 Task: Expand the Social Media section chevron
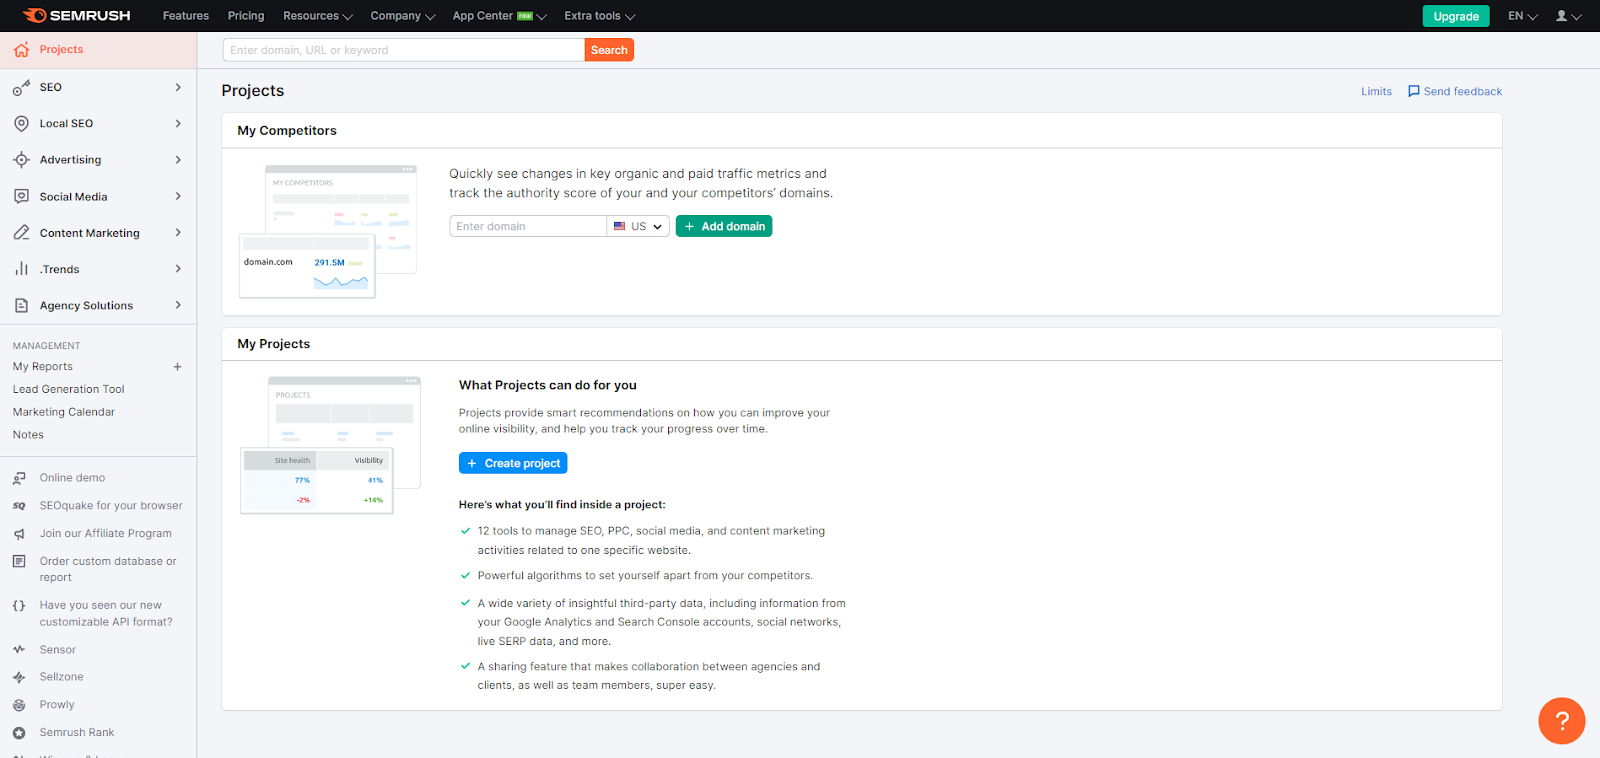click(178, 197)
